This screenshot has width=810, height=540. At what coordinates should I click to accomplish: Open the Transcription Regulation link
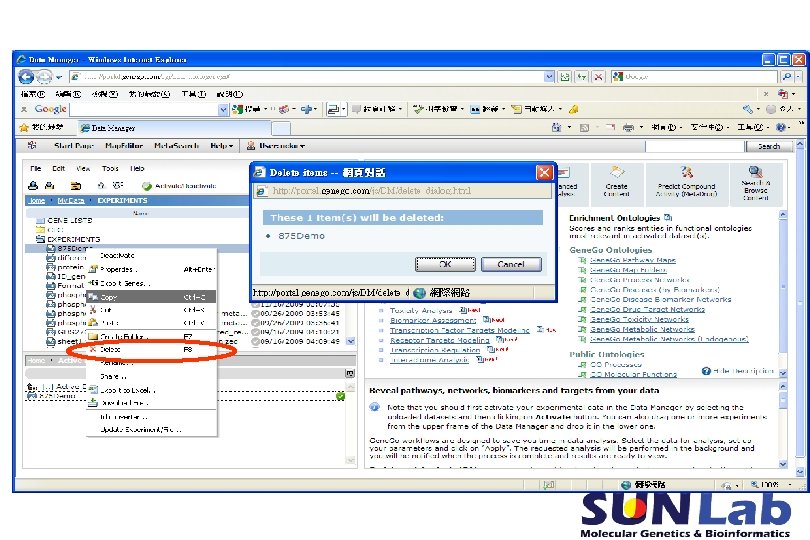coord(435,350)
